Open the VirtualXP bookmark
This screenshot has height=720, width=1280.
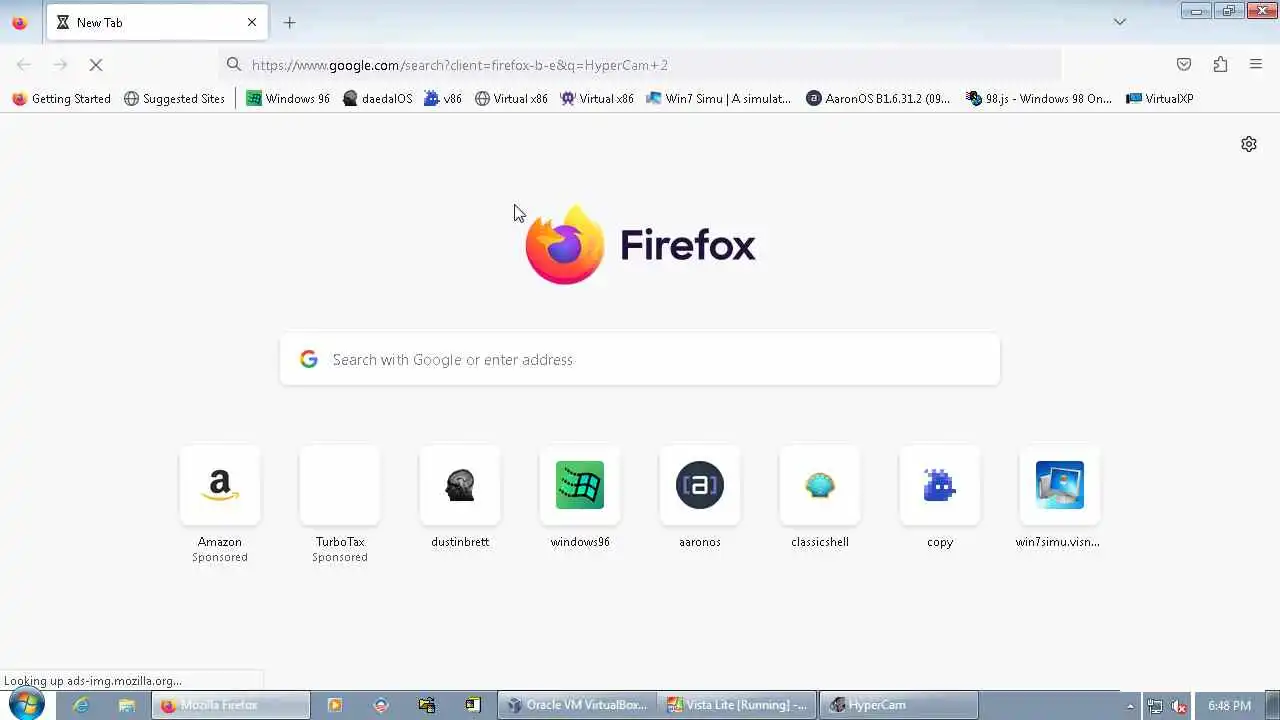(1160, 99)
